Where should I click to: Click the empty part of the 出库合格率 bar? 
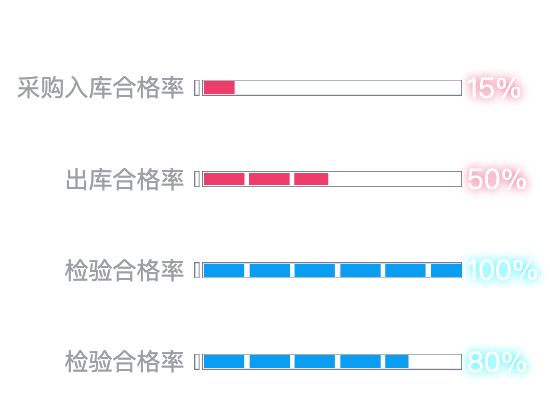point(395,179)
